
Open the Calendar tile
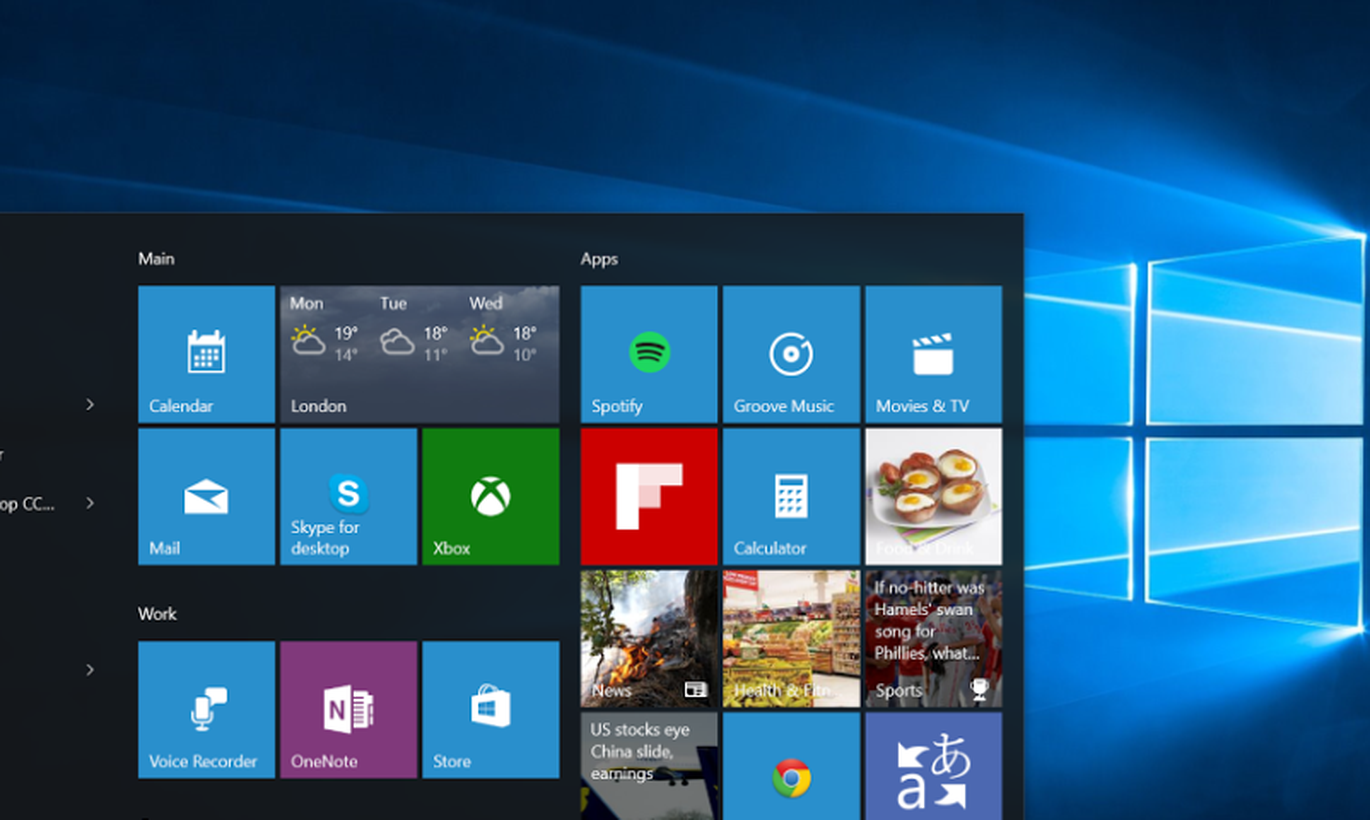click(x=206, y=354)
